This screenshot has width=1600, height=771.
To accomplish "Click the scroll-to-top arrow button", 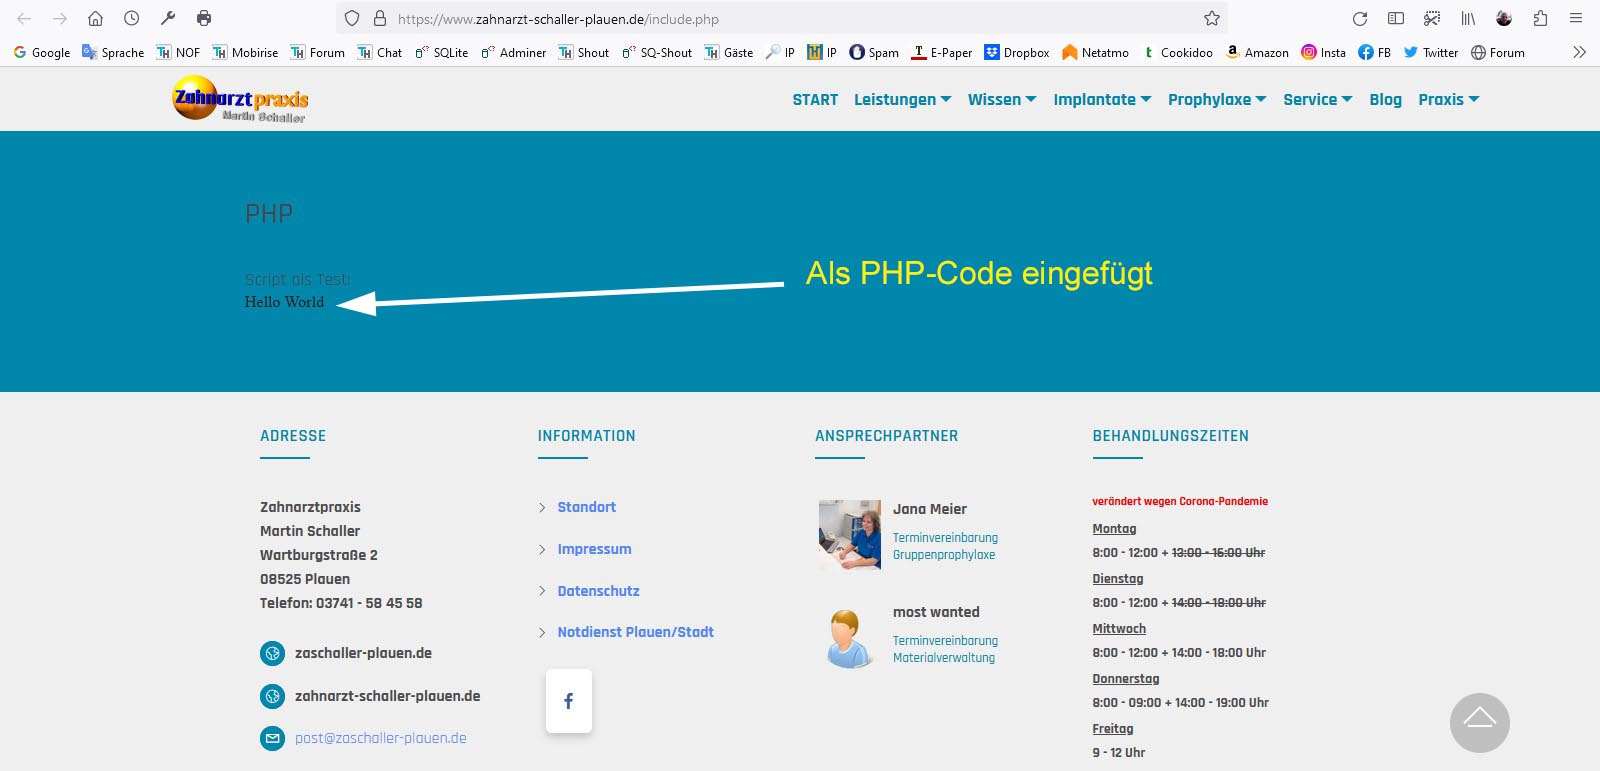I will [1479, 722].
